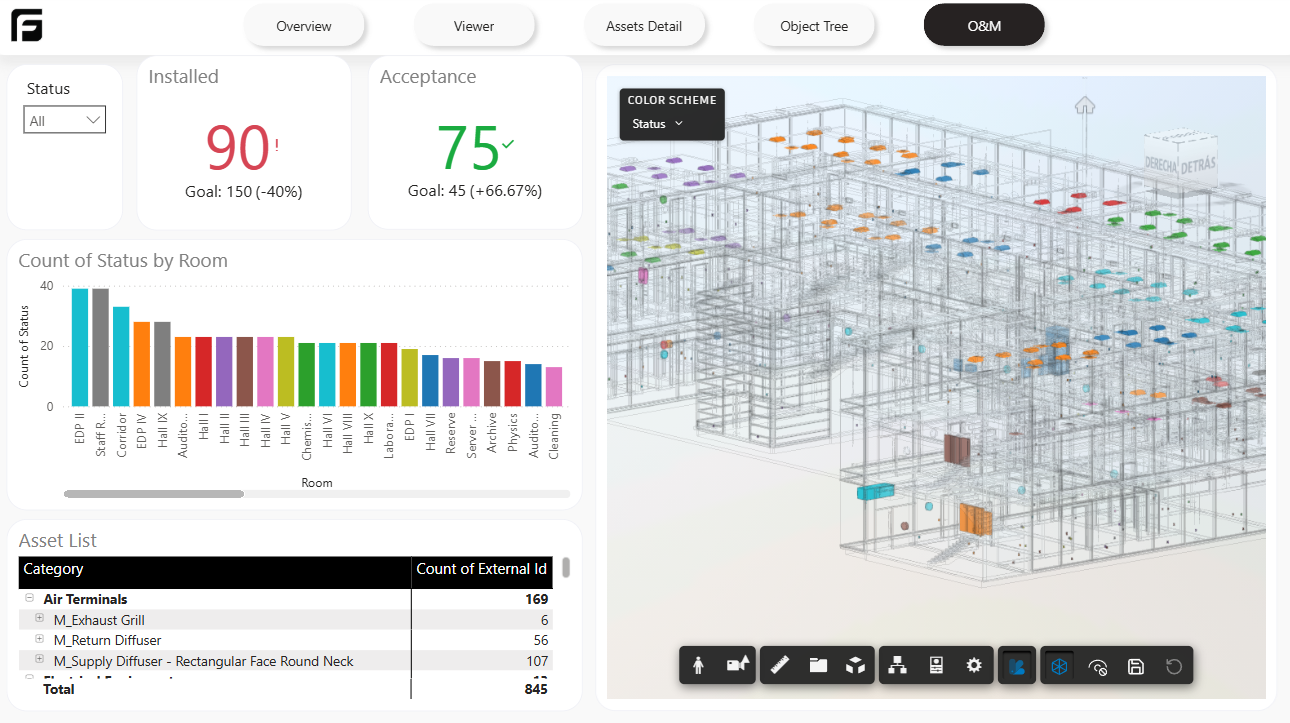Activate the measure tool in the viewer
The image size is (1290, 723).
(x=781, y=665)
